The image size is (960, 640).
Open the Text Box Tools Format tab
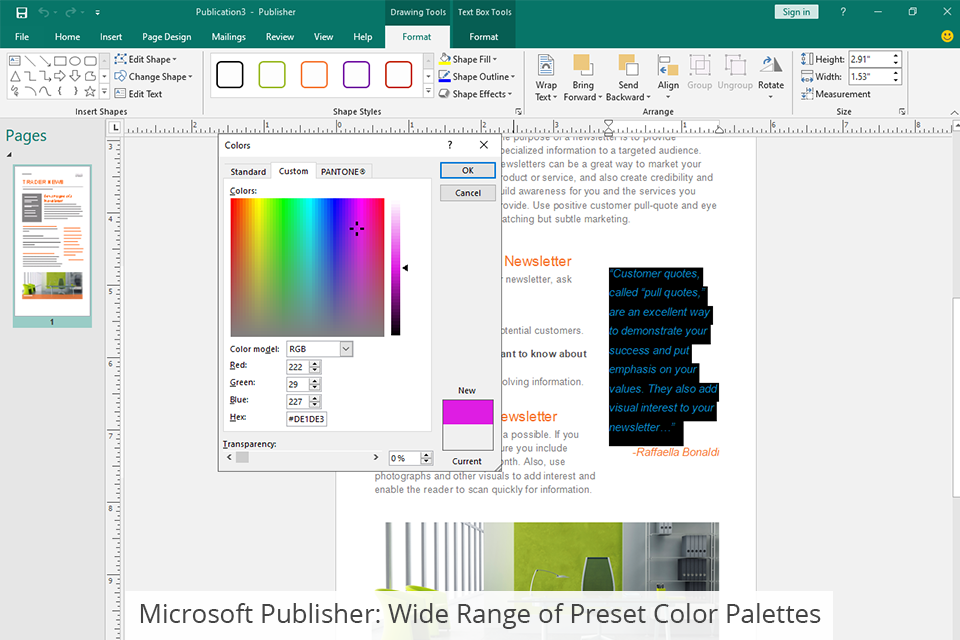tap(484, 37)
